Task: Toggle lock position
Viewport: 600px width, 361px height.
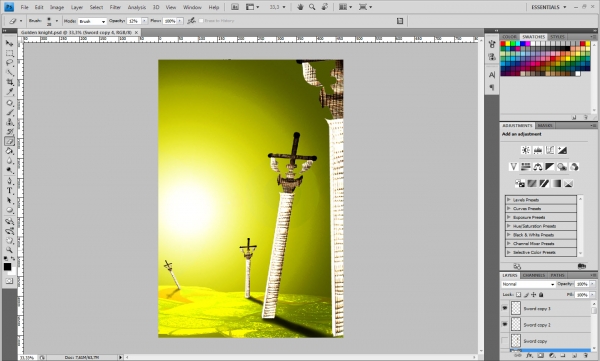Action: pos(533,295)
